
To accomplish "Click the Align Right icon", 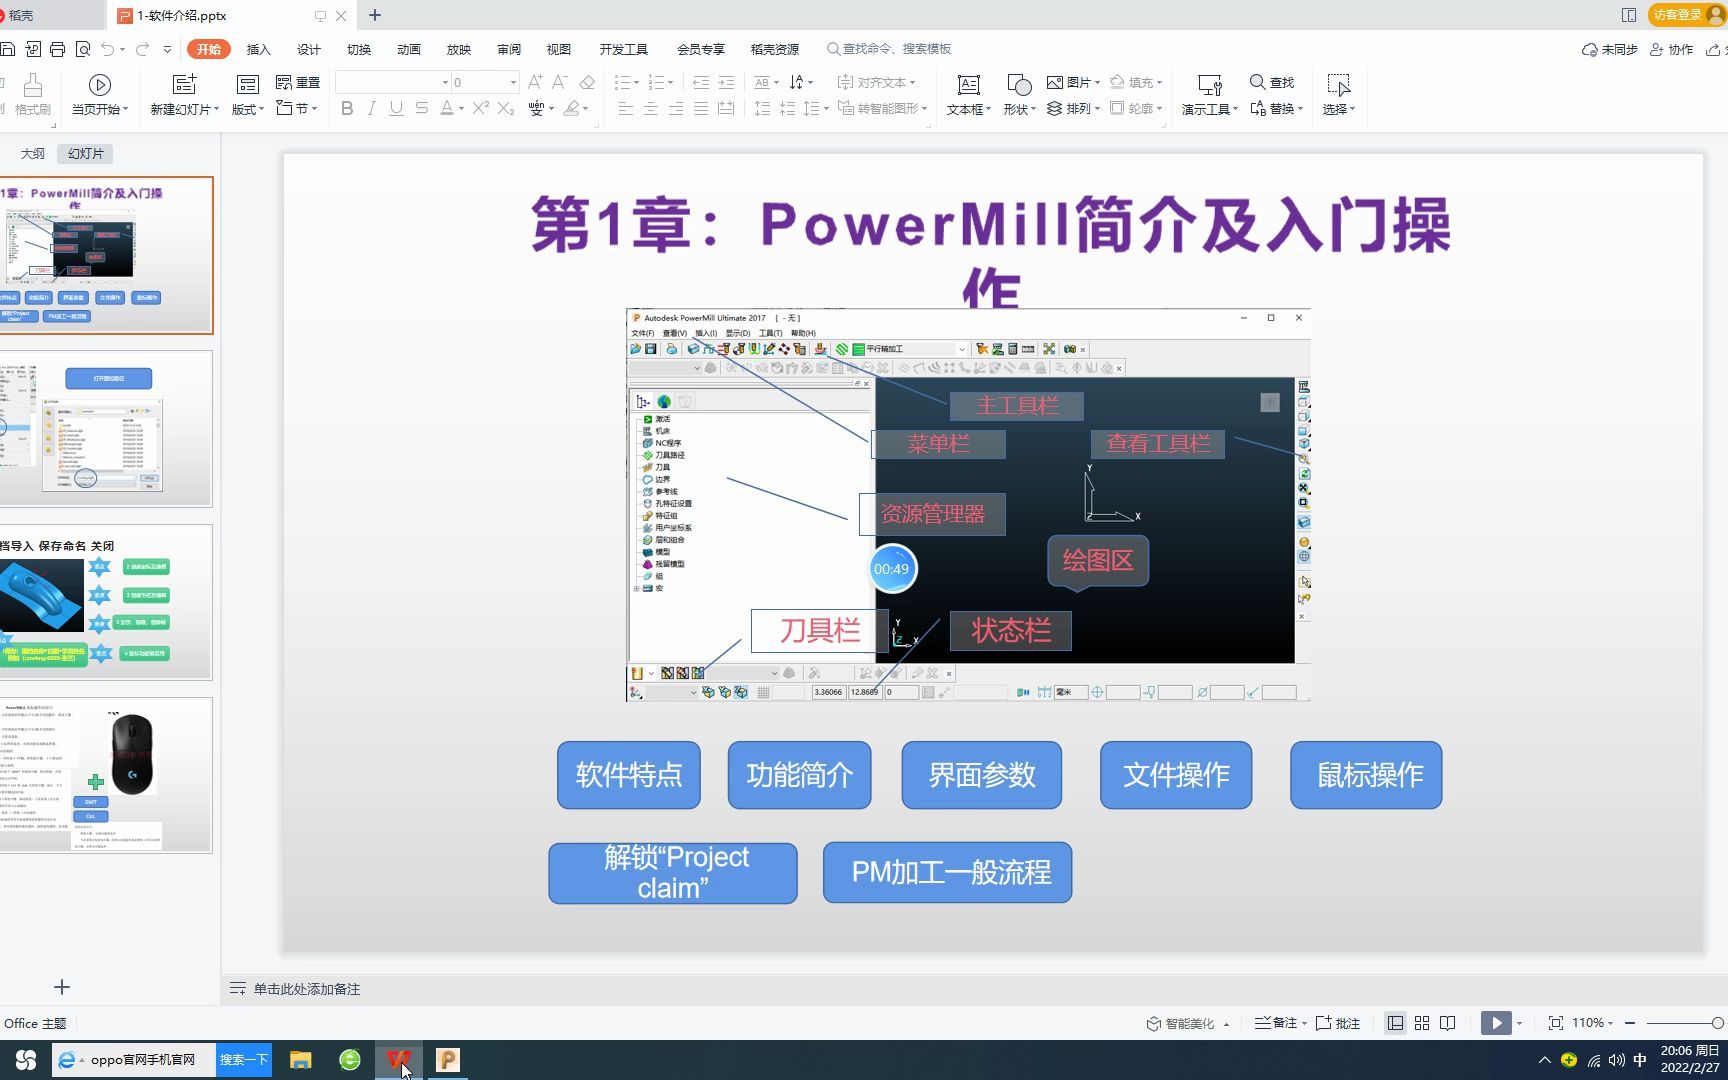I will pos(676,108).
